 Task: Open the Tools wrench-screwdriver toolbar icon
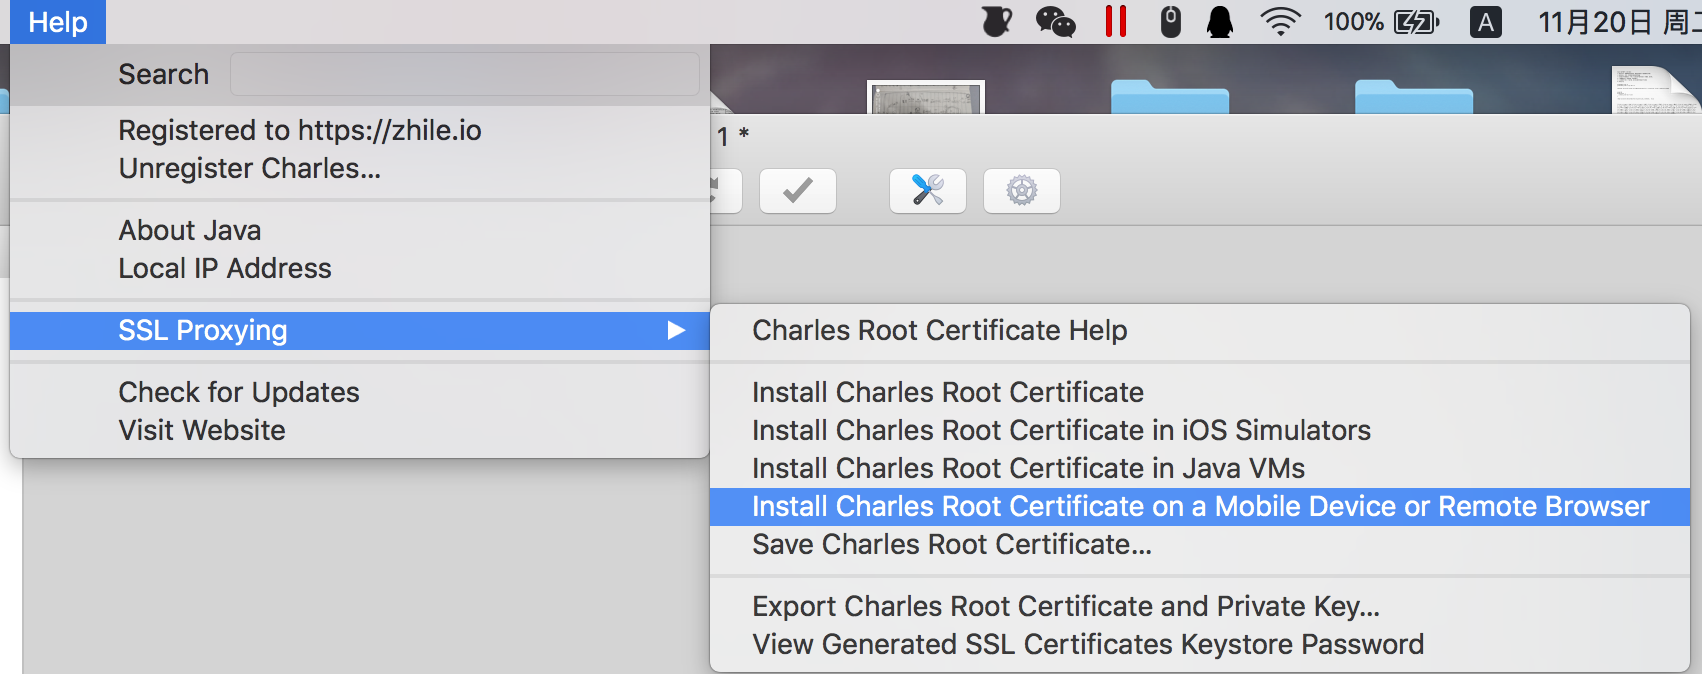point(928,190)
